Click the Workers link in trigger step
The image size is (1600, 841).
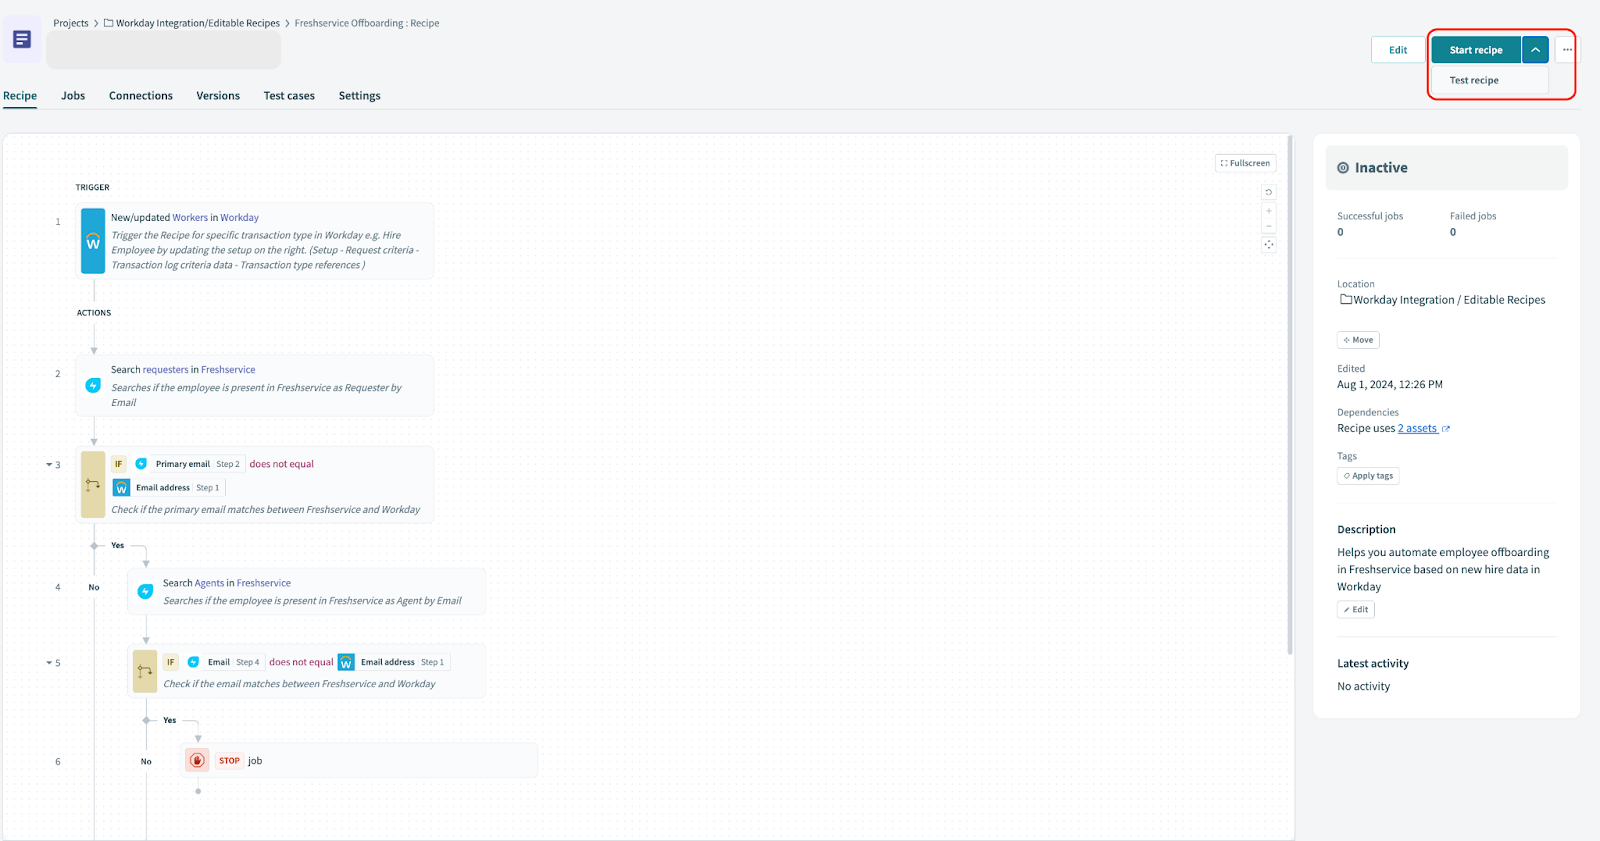click(x=190, y=218)
